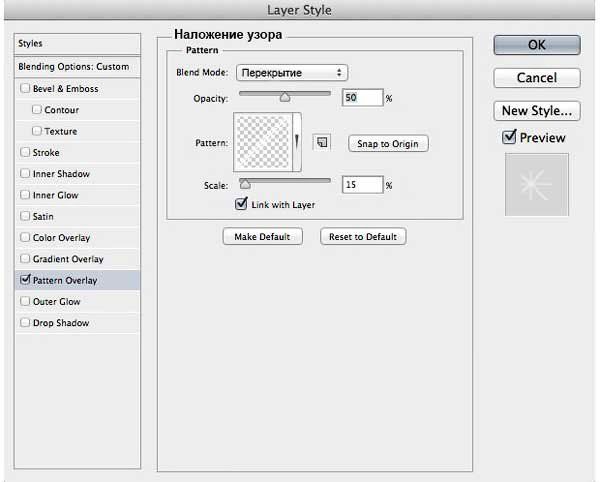
Task: Click the create new preset from pattern icon
Action: click(x=322, y=143)
